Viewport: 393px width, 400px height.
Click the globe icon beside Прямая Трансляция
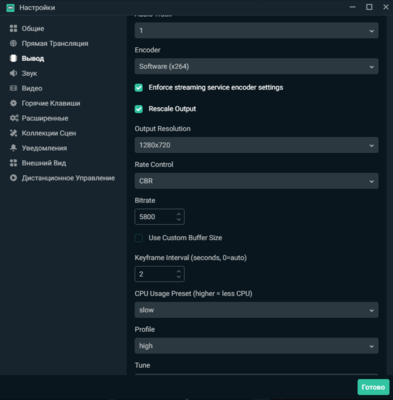pos(13,43)
